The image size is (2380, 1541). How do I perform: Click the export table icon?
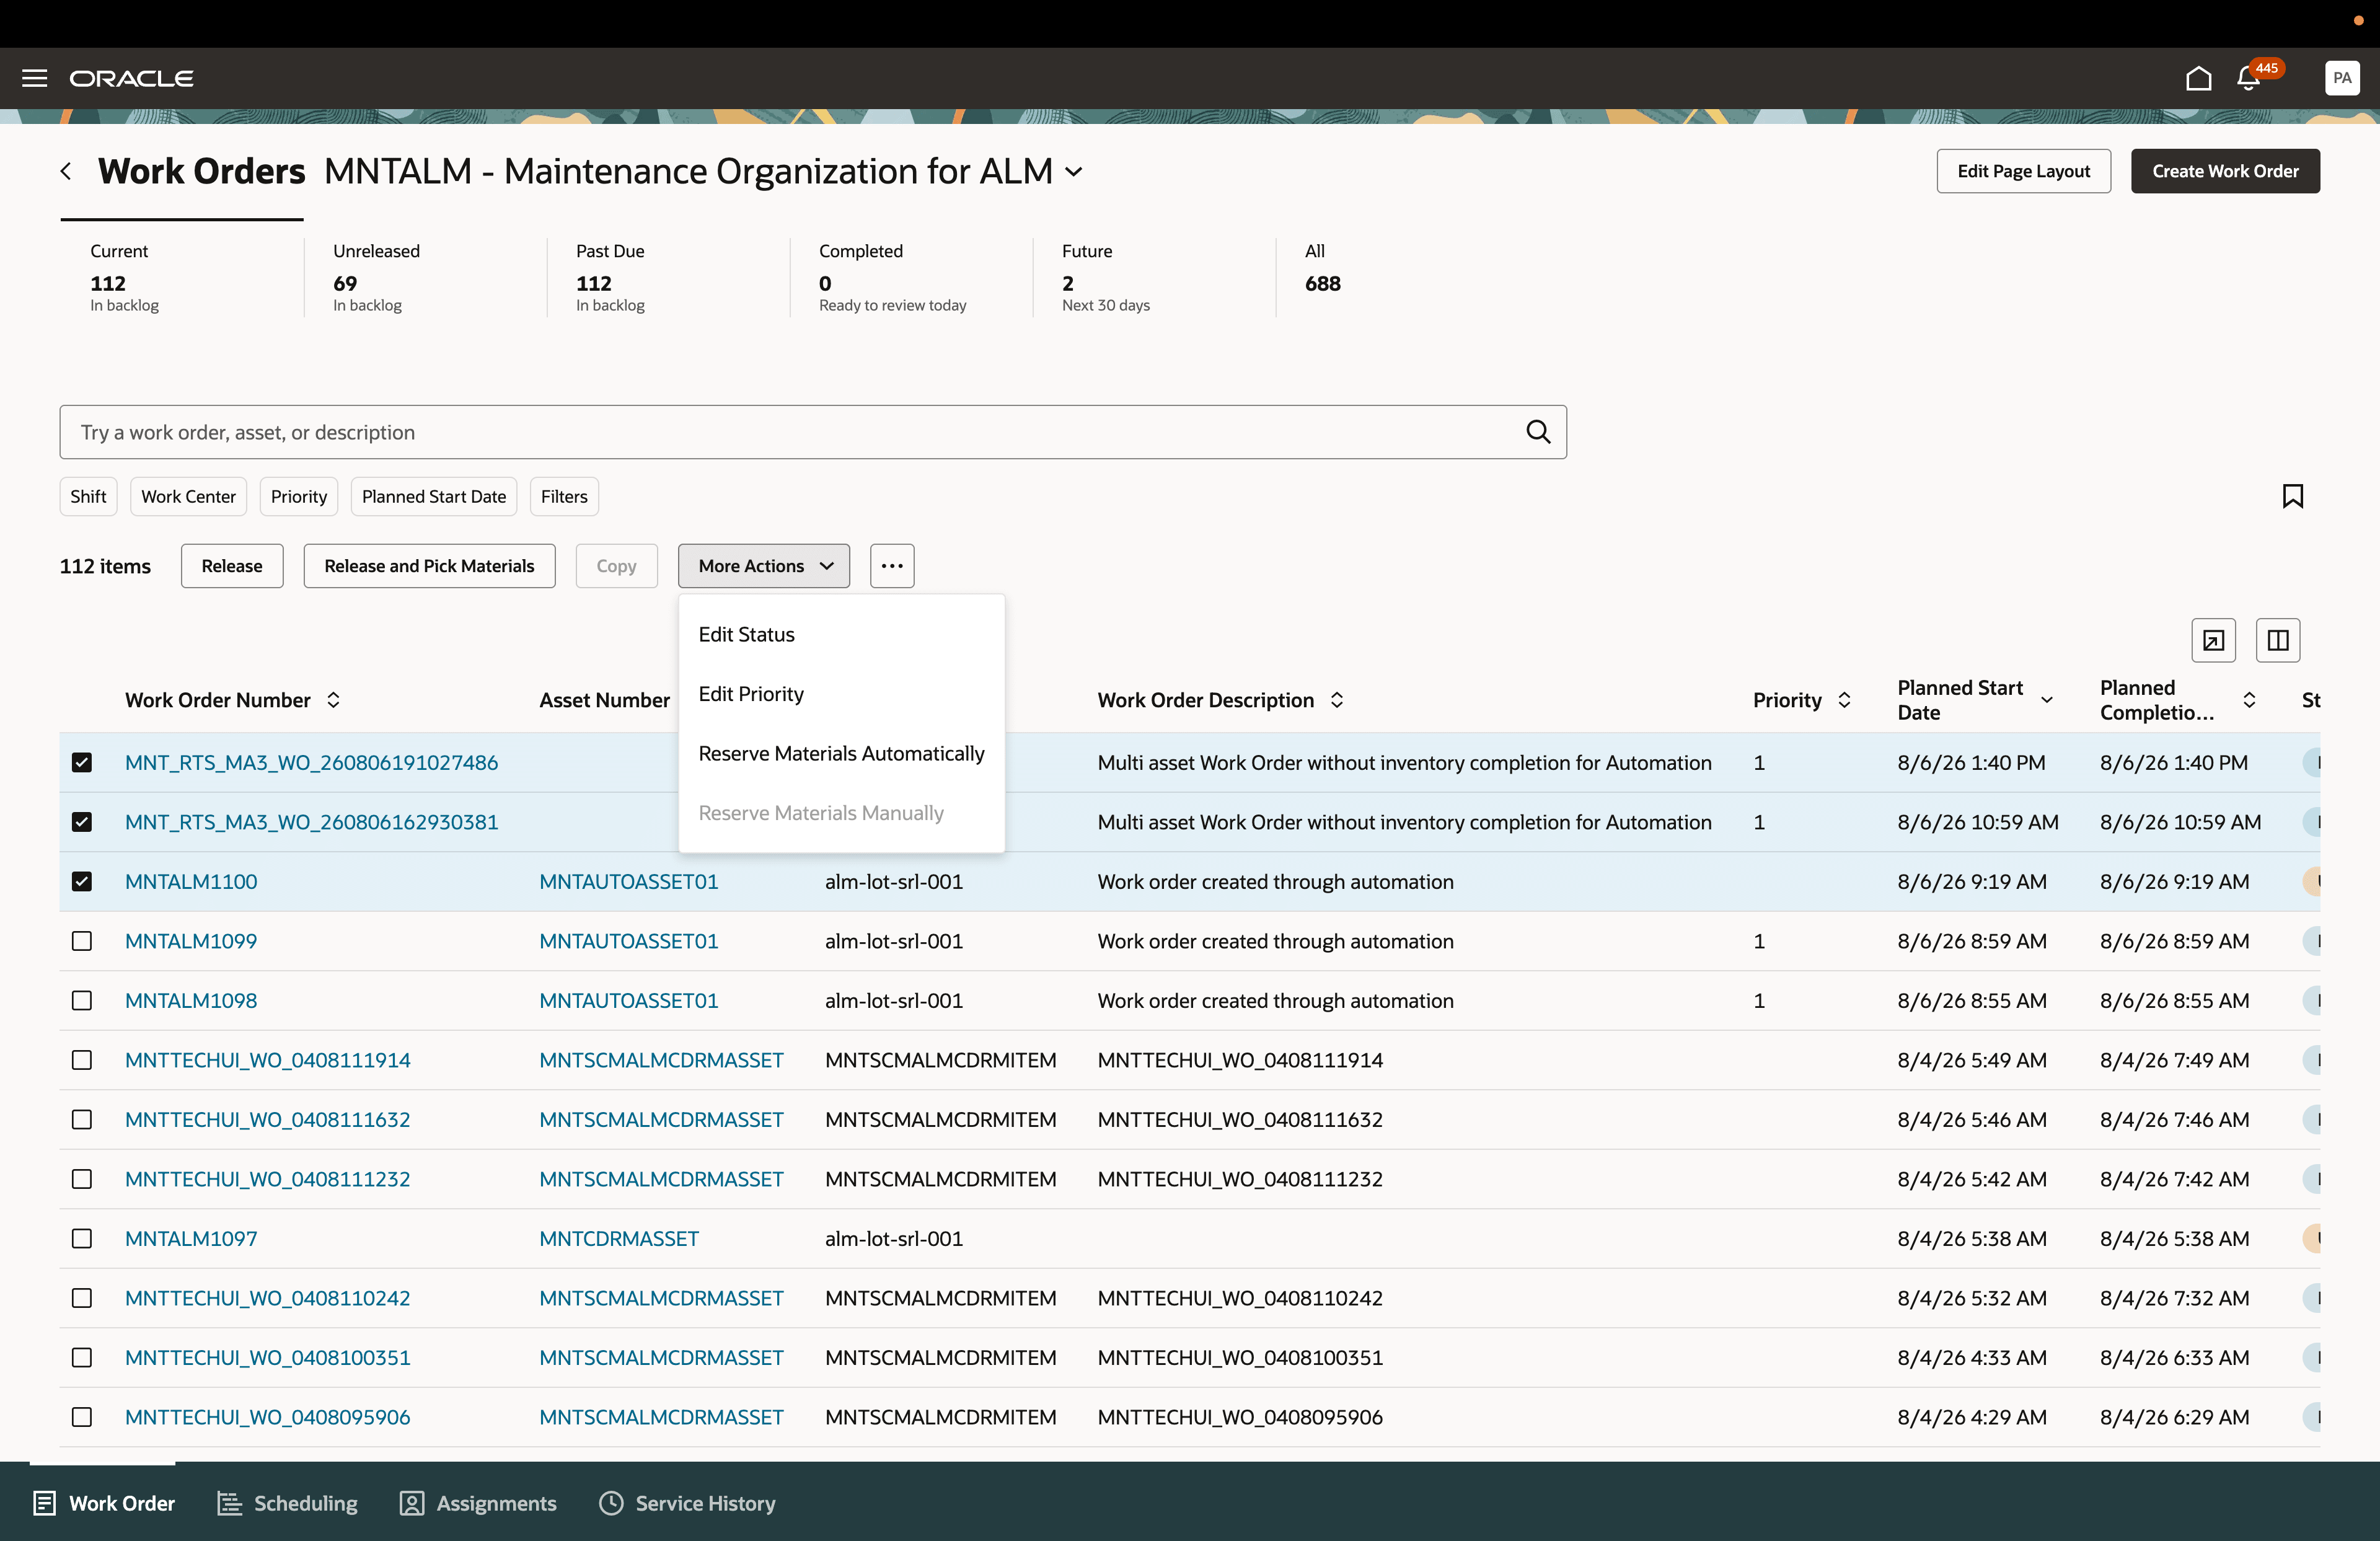pyautogui.click(x=2213, y=640)
